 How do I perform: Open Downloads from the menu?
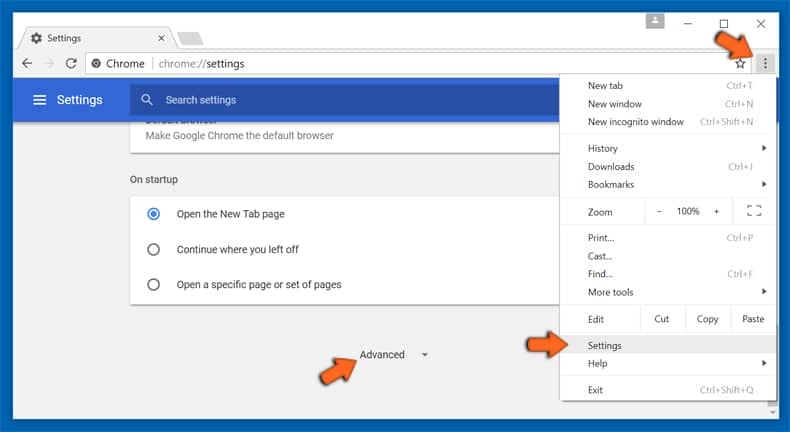(668, 166)
